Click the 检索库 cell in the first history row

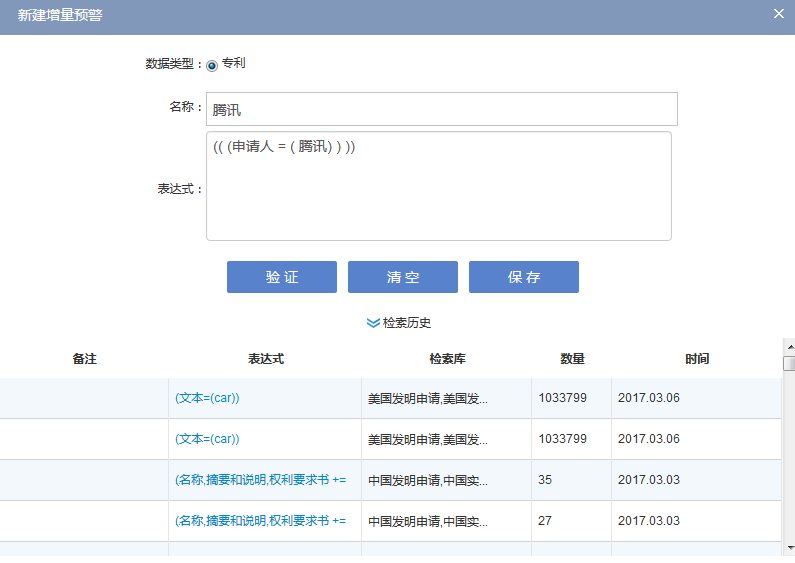point(428,398)
